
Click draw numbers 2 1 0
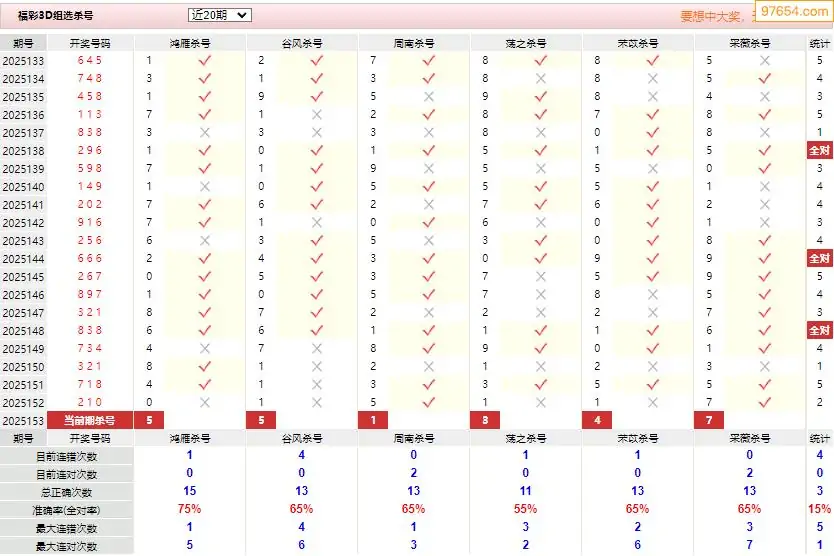(x=90, y=402)
